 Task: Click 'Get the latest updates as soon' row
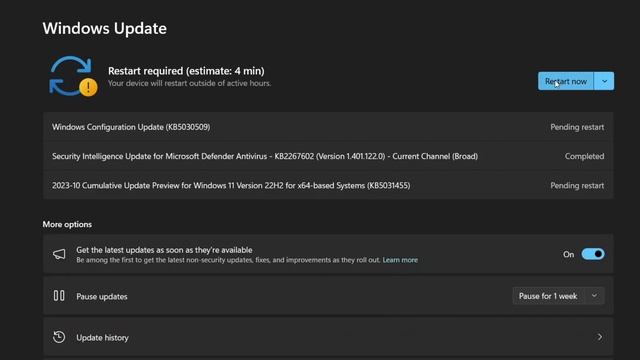click(328, 254)
